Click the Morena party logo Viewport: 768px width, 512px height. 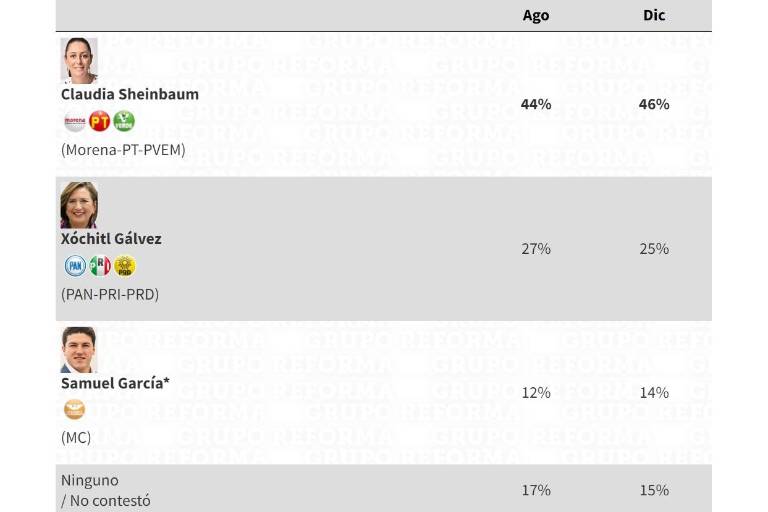[x=75, y=122]
